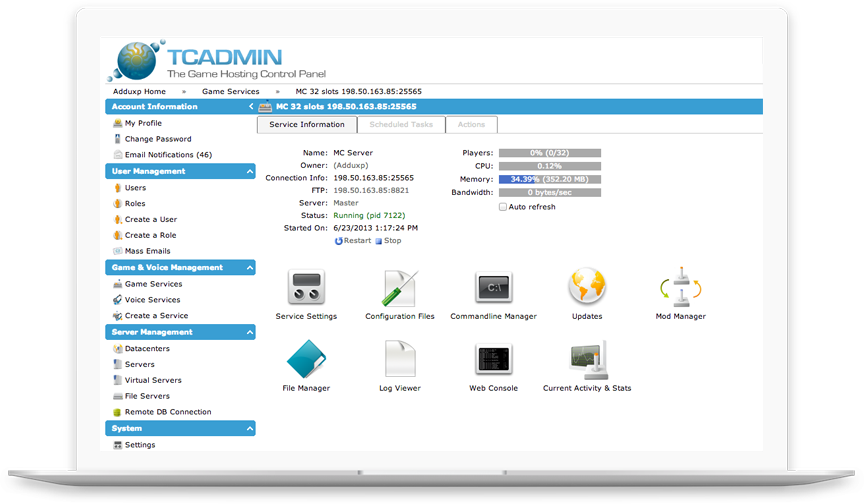Click the CPU usage bar
This screenshot has height=504, width=864.
(x=550, y=166)
